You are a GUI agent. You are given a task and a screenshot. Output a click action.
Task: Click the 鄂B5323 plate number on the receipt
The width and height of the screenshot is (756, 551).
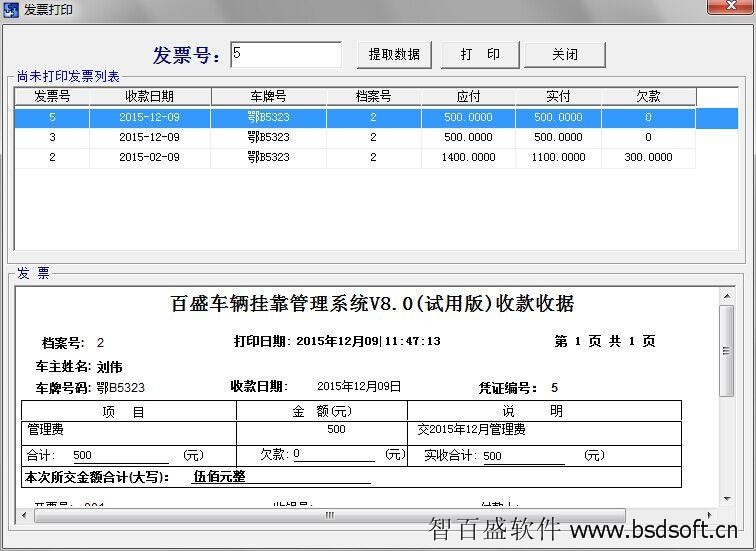[121, 388]
